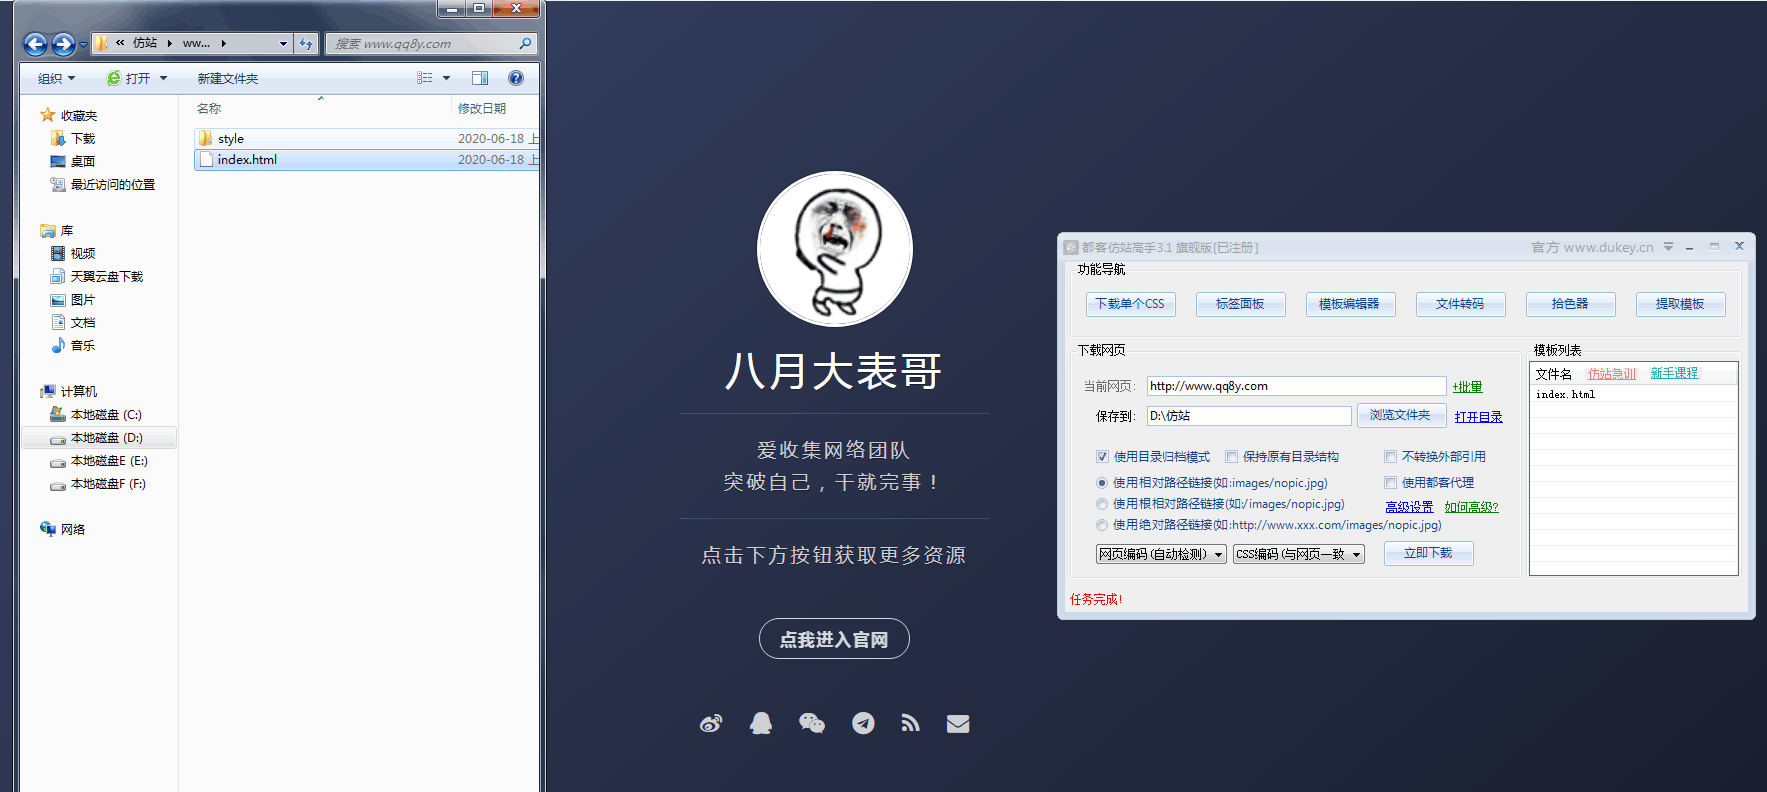1767x792 pixels.
Task: Check 使用都客代理 checkbox
Action: (x=1390, y=482)
